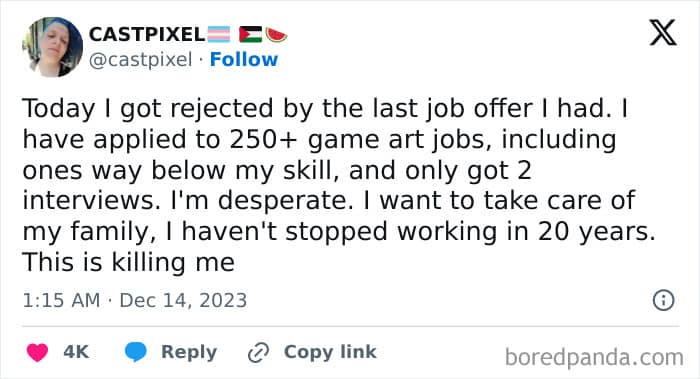
Task: Click the watermelon emoji
Action: [x=276, y=34]
